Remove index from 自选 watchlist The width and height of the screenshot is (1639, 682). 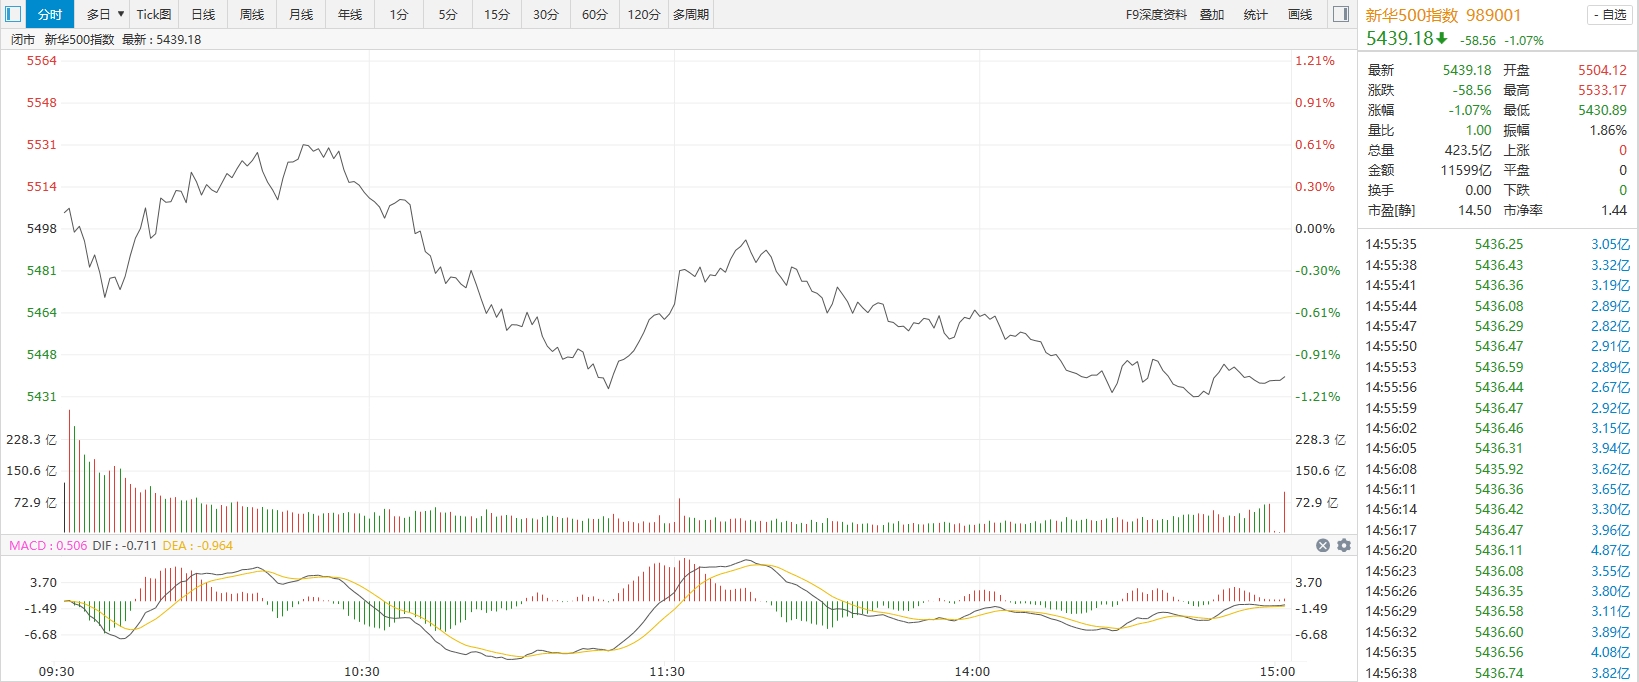[1610, 15]
